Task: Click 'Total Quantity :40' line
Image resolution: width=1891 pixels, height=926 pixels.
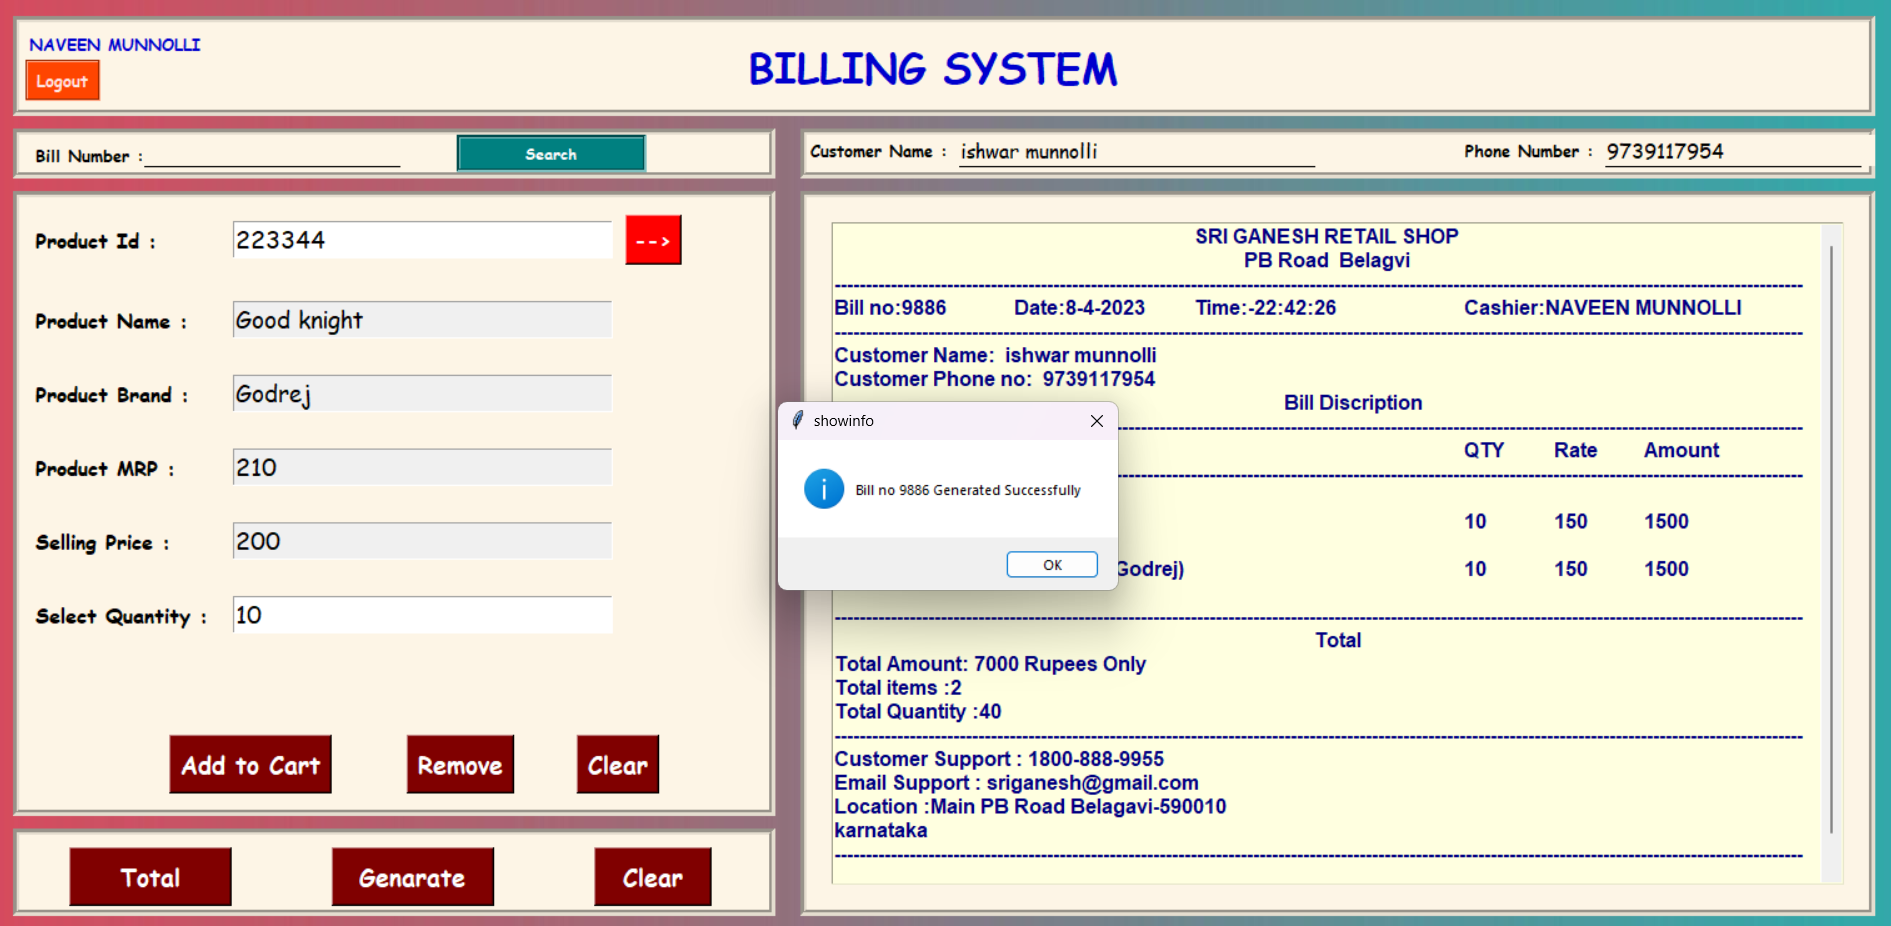Action: coord(918,712)
